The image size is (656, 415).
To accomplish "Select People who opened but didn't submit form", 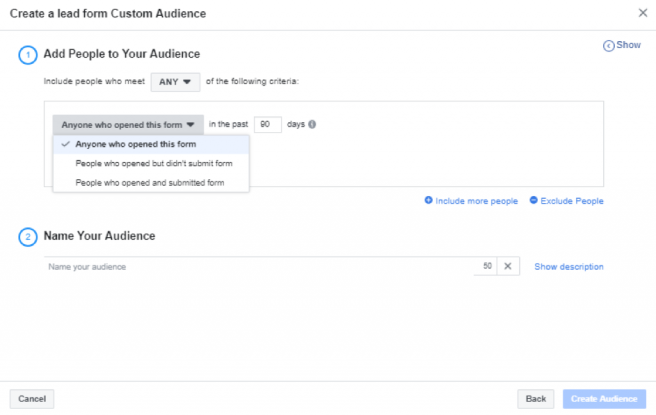I will click(151, 164).
